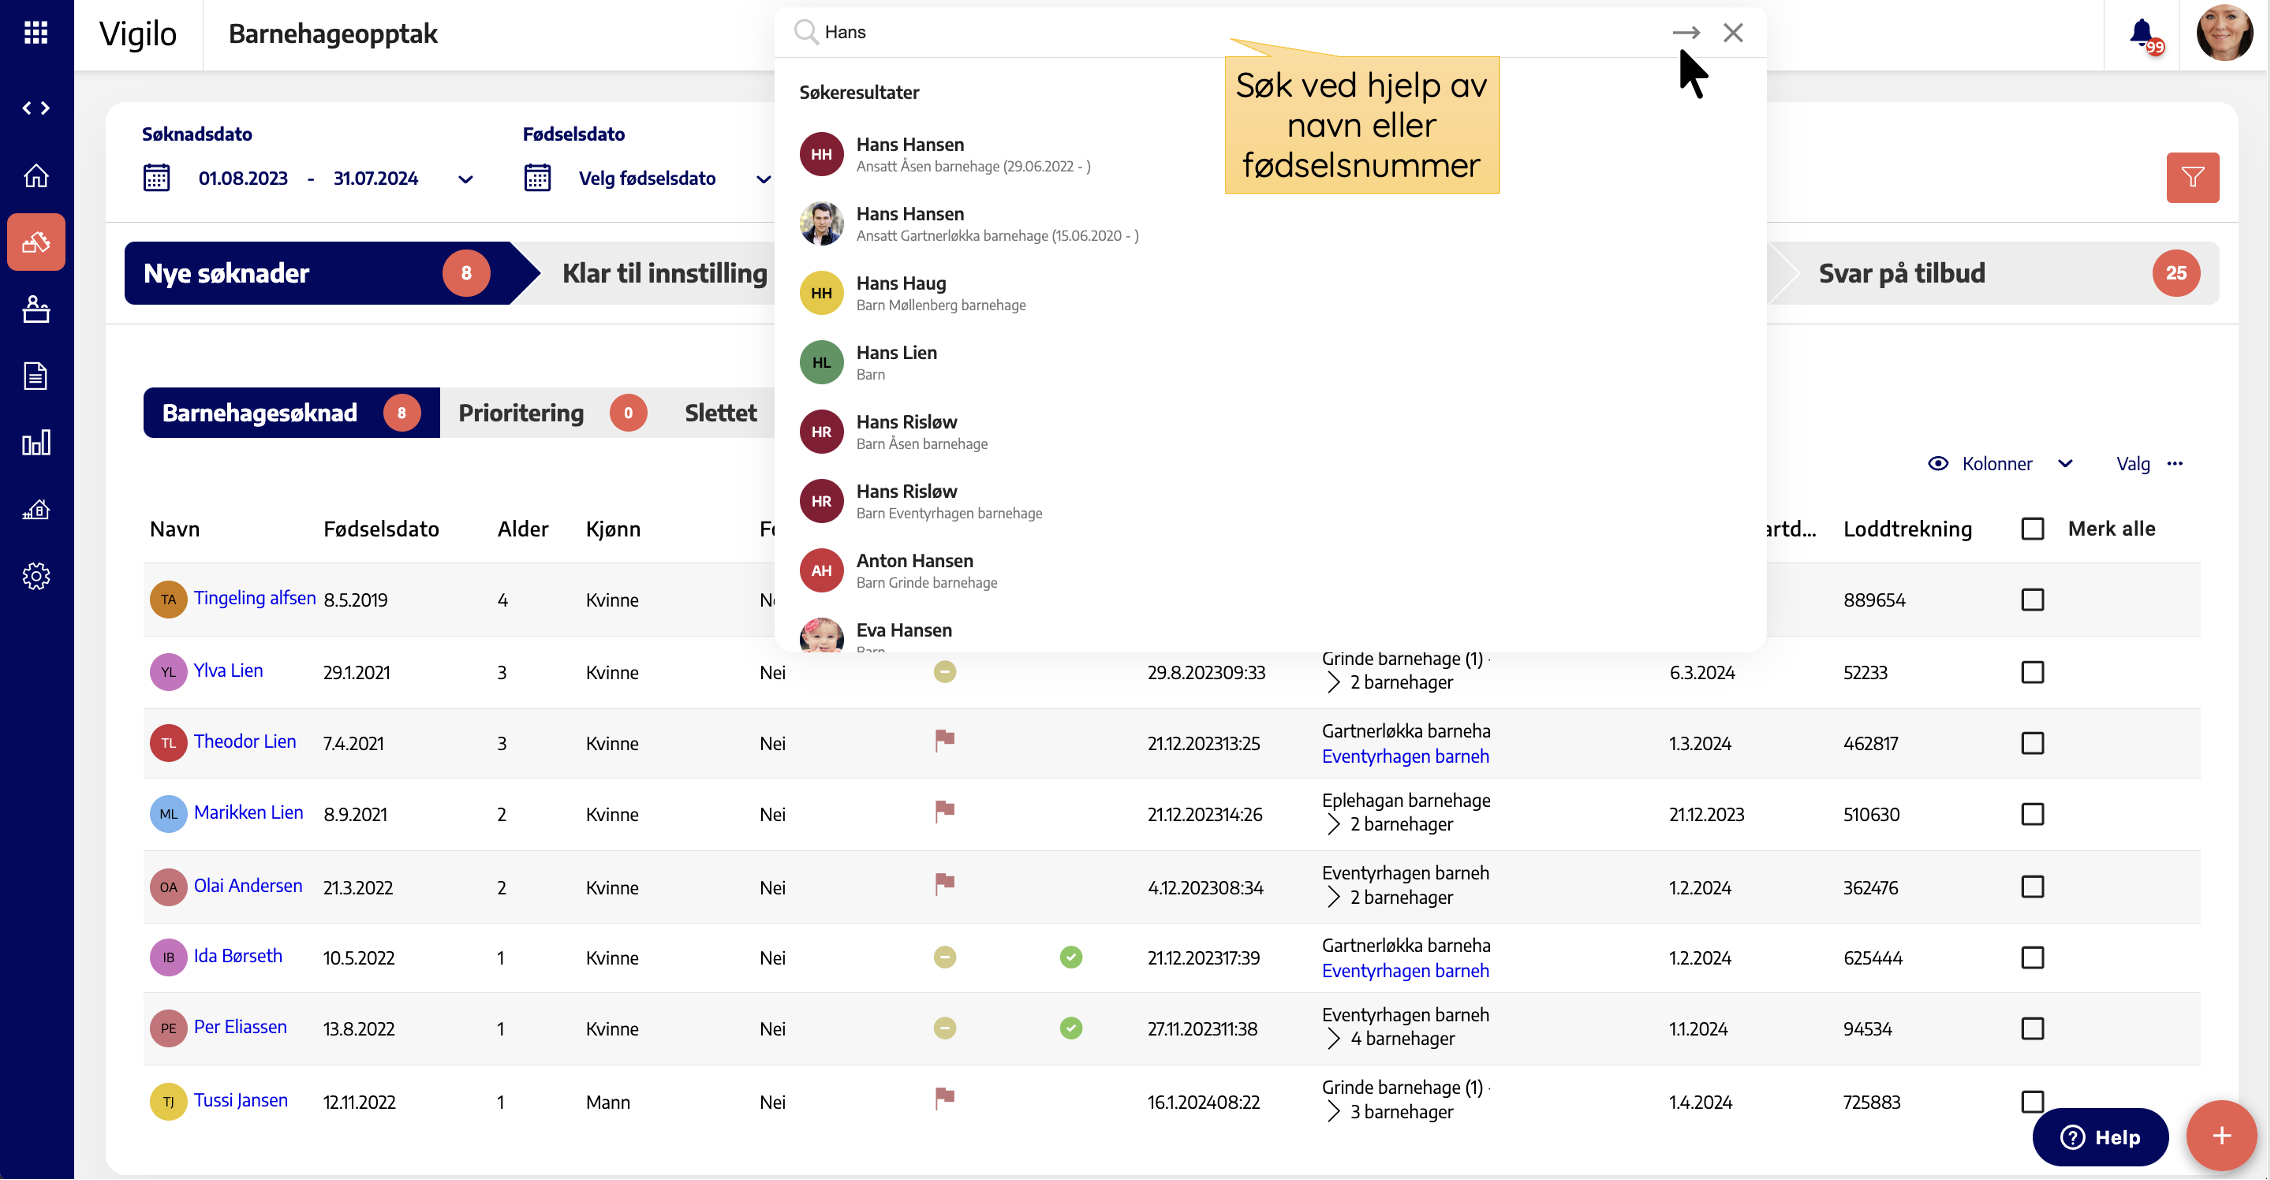Click the red filter funnel button
This screenshot has width=2270, height=1180.
tap(2193, 177)
